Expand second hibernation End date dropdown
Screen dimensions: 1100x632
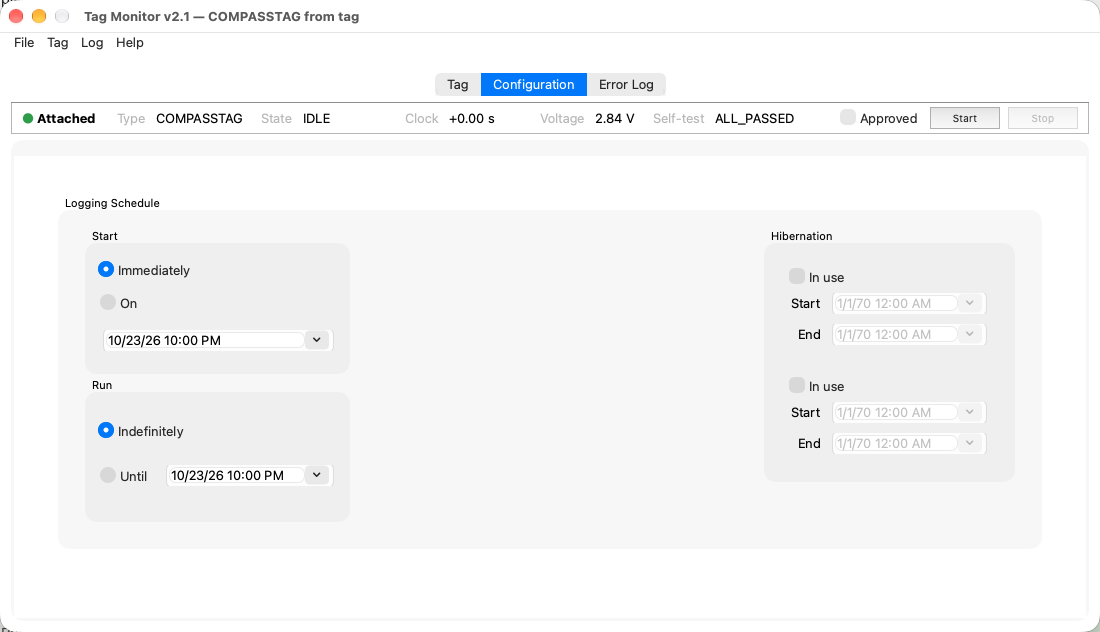tap(970, 443)
